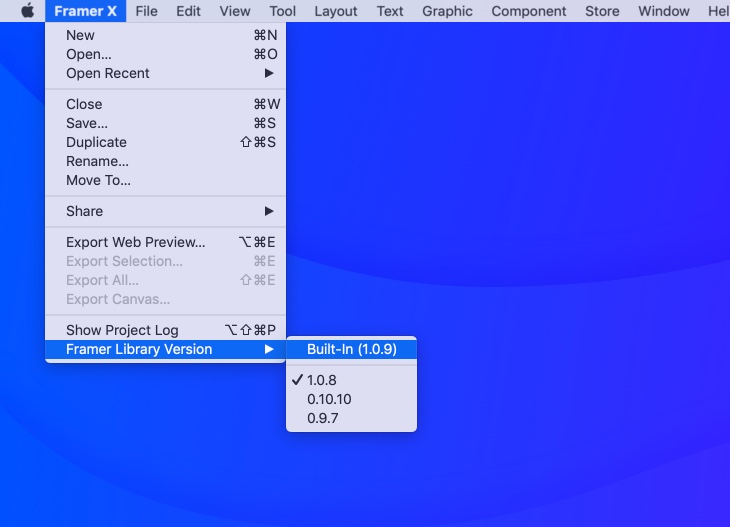Select library version 0.10.10
This screenshot has height=527, width=730.
click(x=351, y=399)
